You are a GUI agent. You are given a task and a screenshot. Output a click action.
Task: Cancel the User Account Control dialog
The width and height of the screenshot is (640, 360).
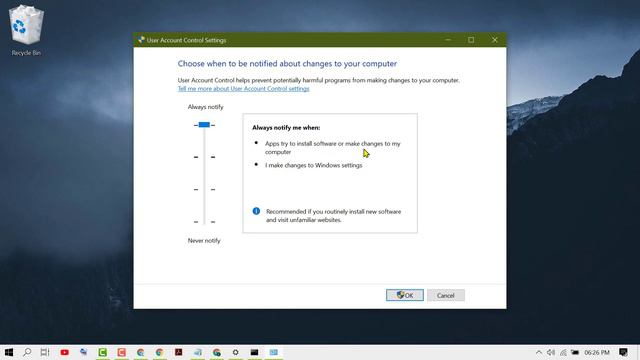point(445,295)
